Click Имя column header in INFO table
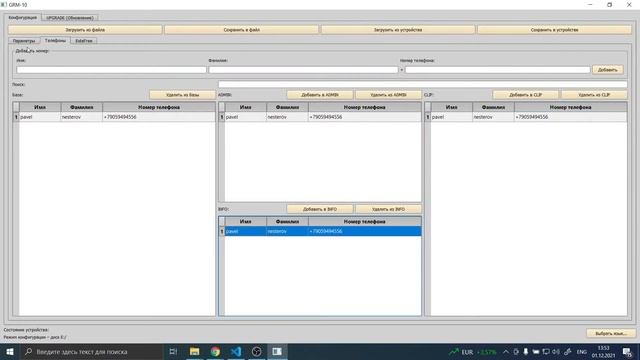The height and width of the screenshot is (360, 640). [x=246, y=222]
